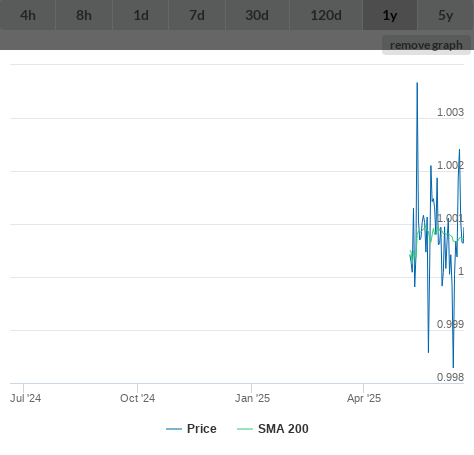Choose the 1d range tab
Viewport: 474px width, 455px height.
[141, 15]
